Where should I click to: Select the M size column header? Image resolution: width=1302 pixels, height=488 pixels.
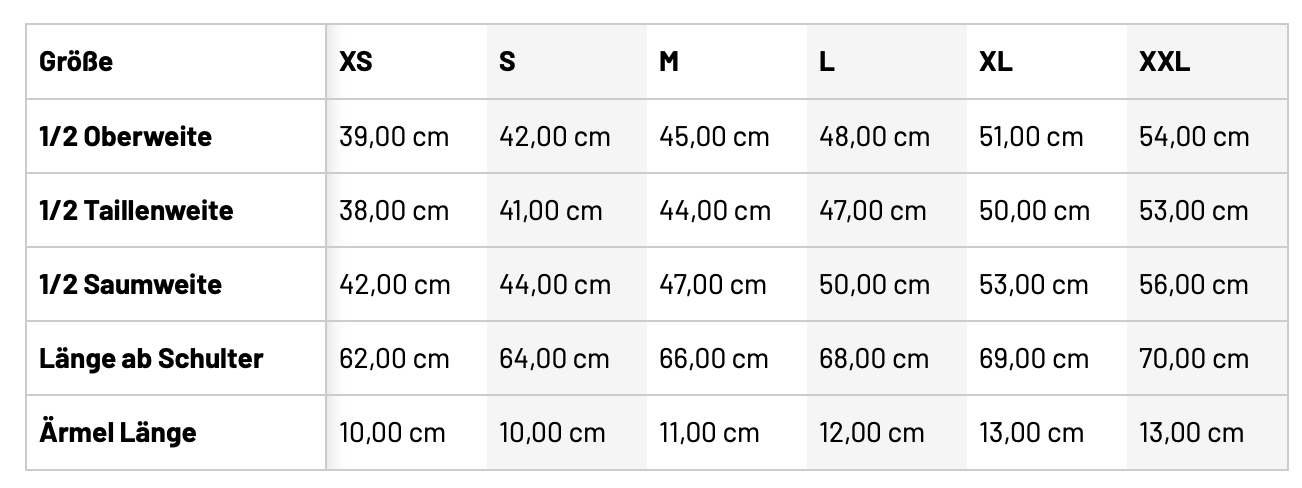(669, 62)
